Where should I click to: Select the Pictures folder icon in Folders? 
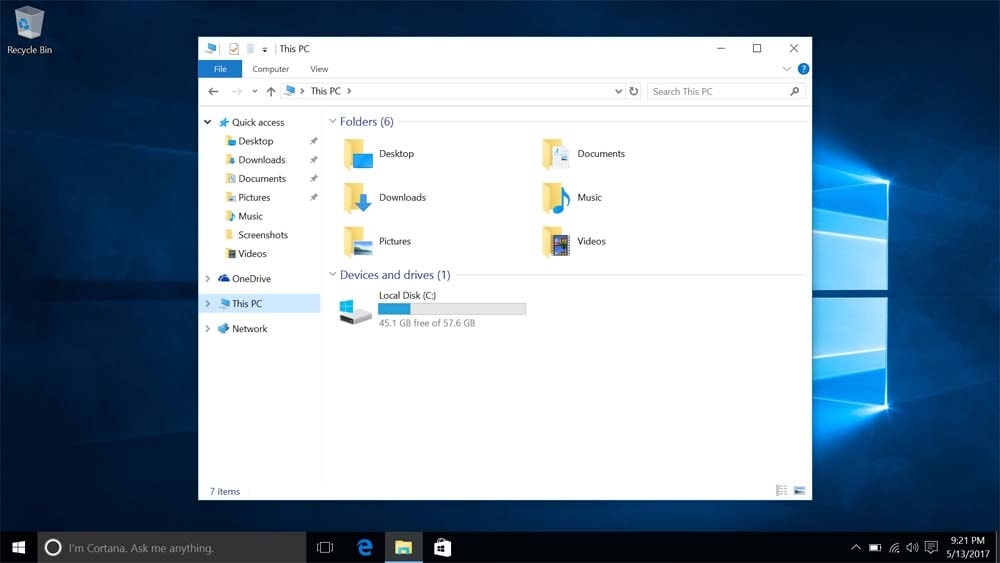pos(358,242)
